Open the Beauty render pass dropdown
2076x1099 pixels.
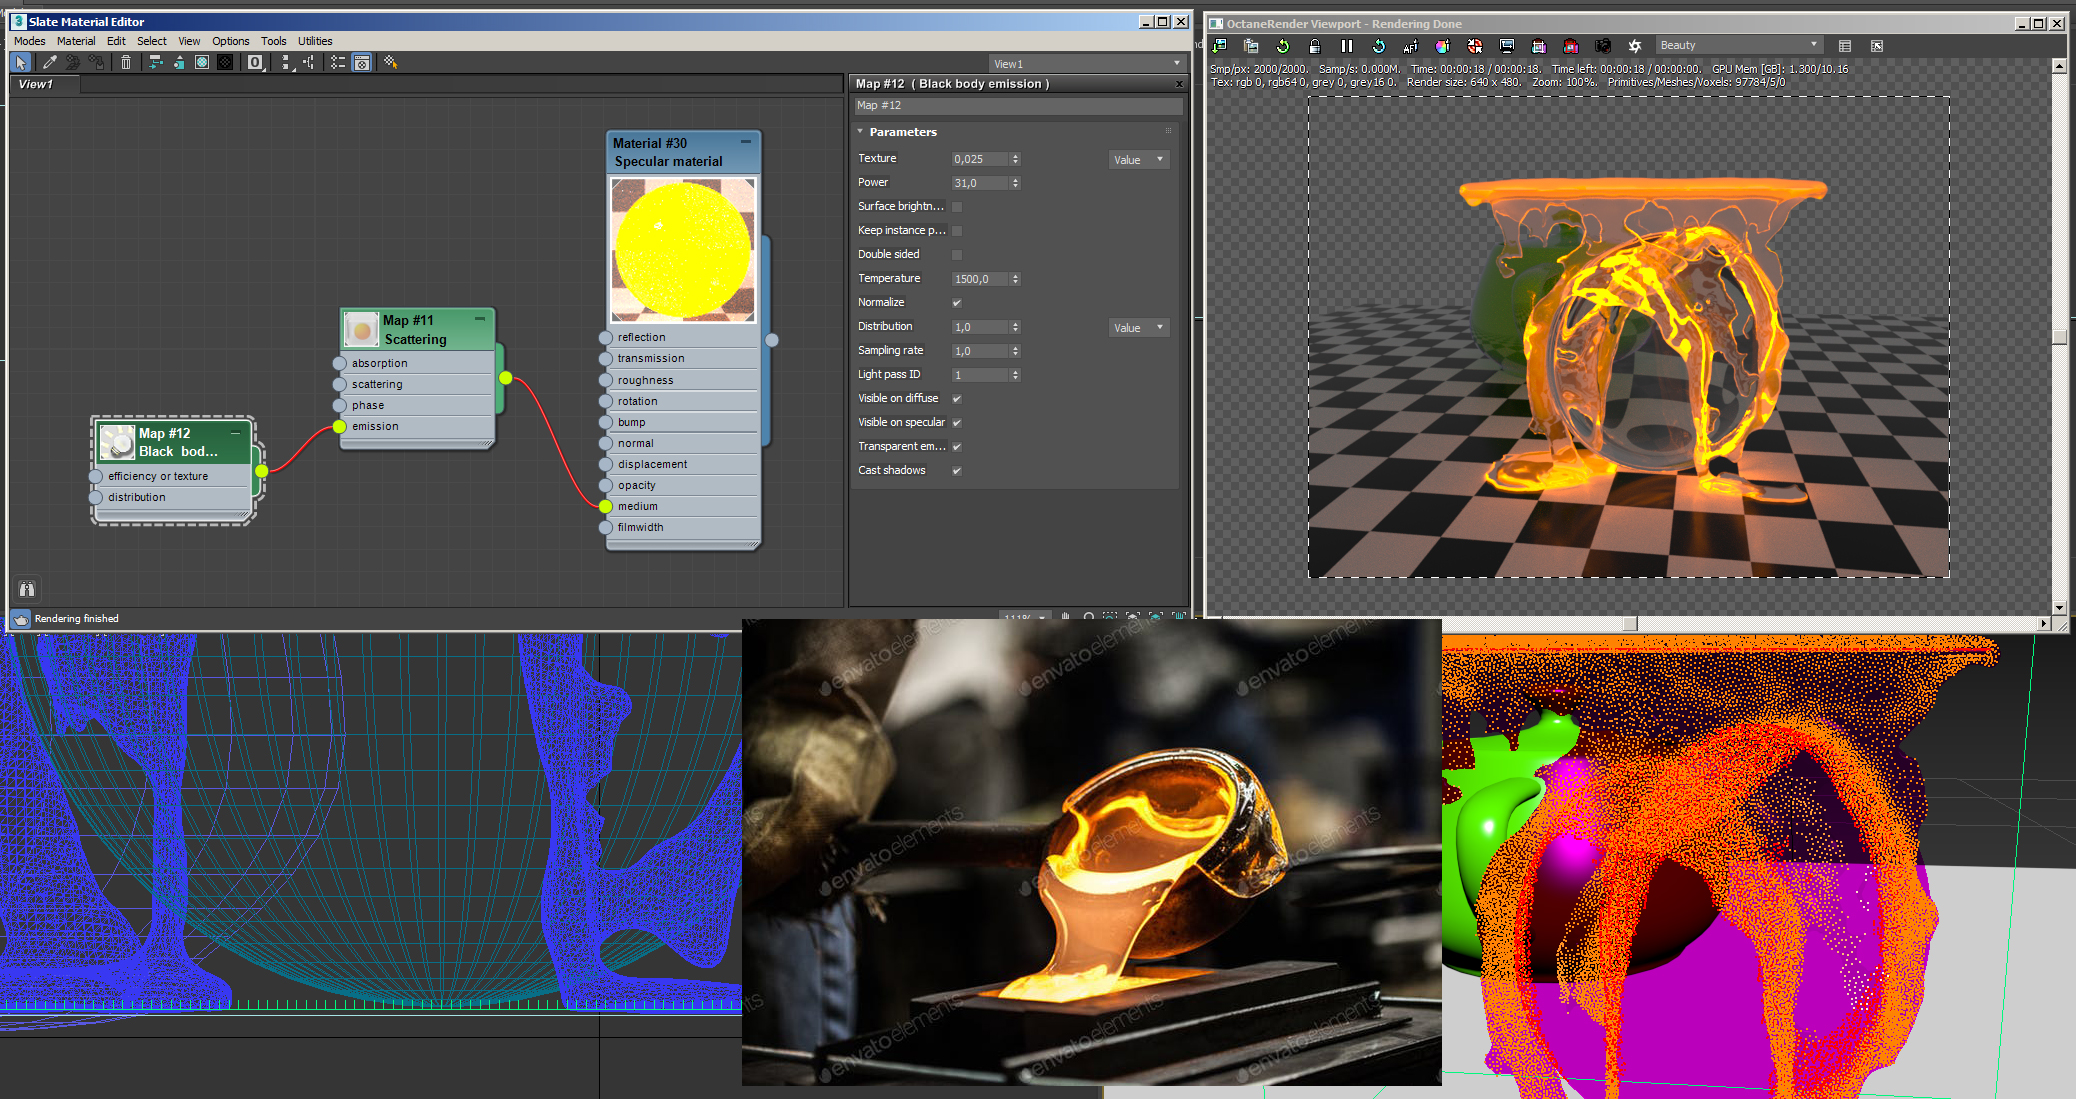tap(1738, 45)
